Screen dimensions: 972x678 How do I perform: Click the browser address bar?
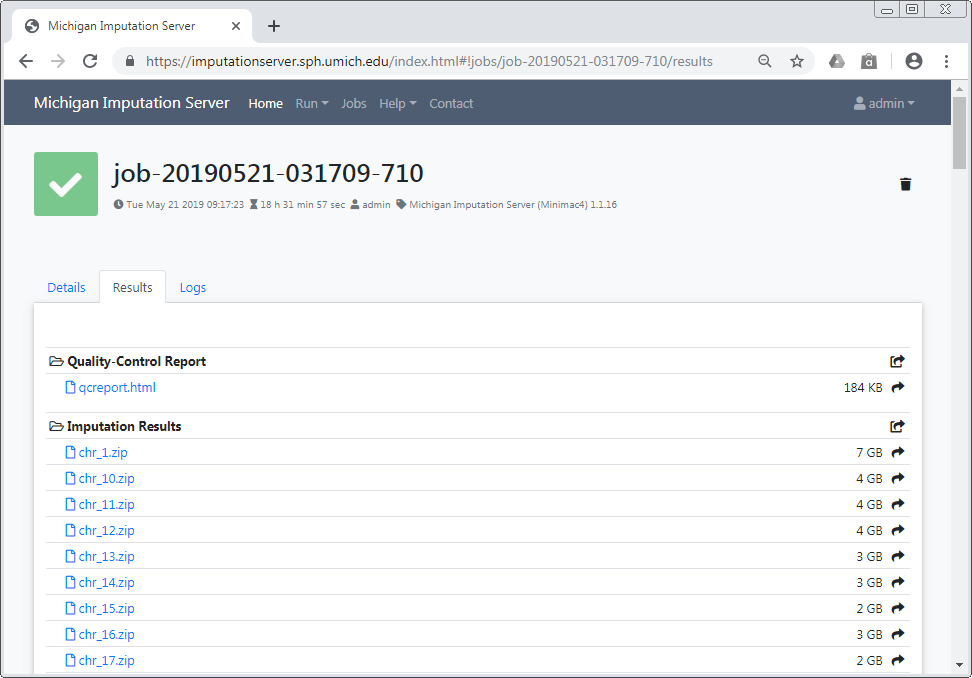[430, 61]
